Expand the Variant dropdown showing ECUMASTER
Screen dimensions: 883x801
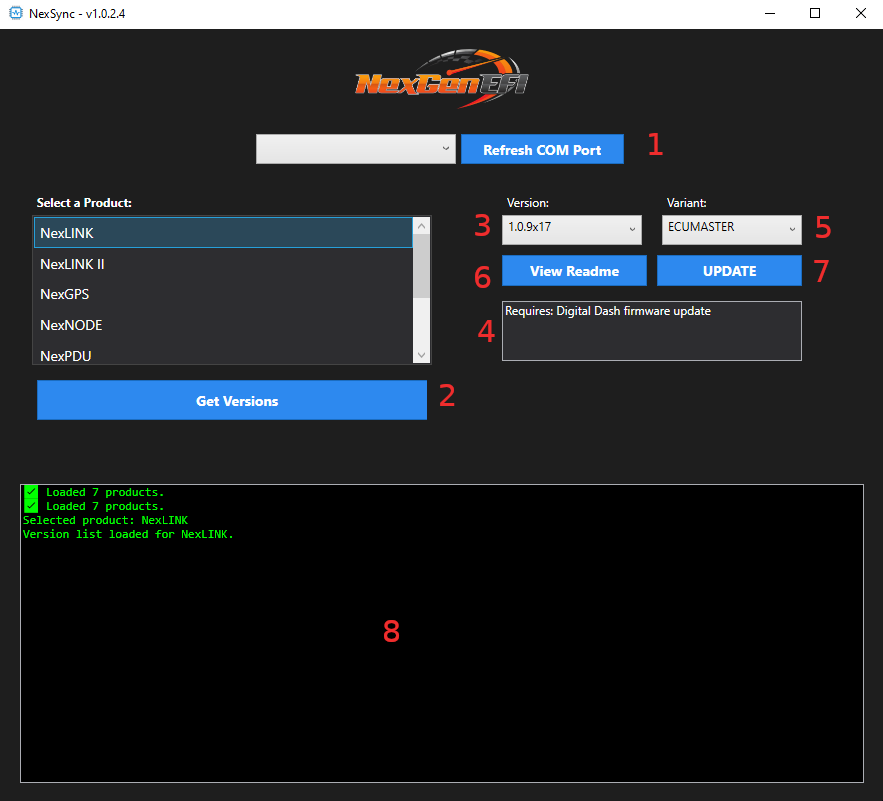click(x=732, y=229)
